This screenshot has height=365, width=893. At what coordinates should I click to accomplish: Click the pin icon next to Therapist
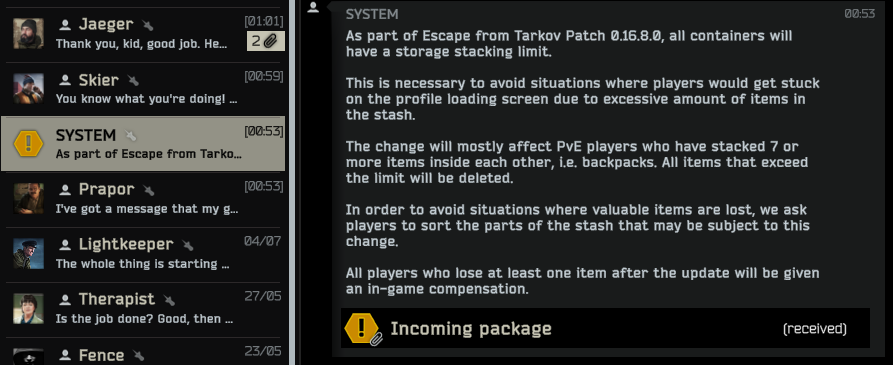coord(169,300)
